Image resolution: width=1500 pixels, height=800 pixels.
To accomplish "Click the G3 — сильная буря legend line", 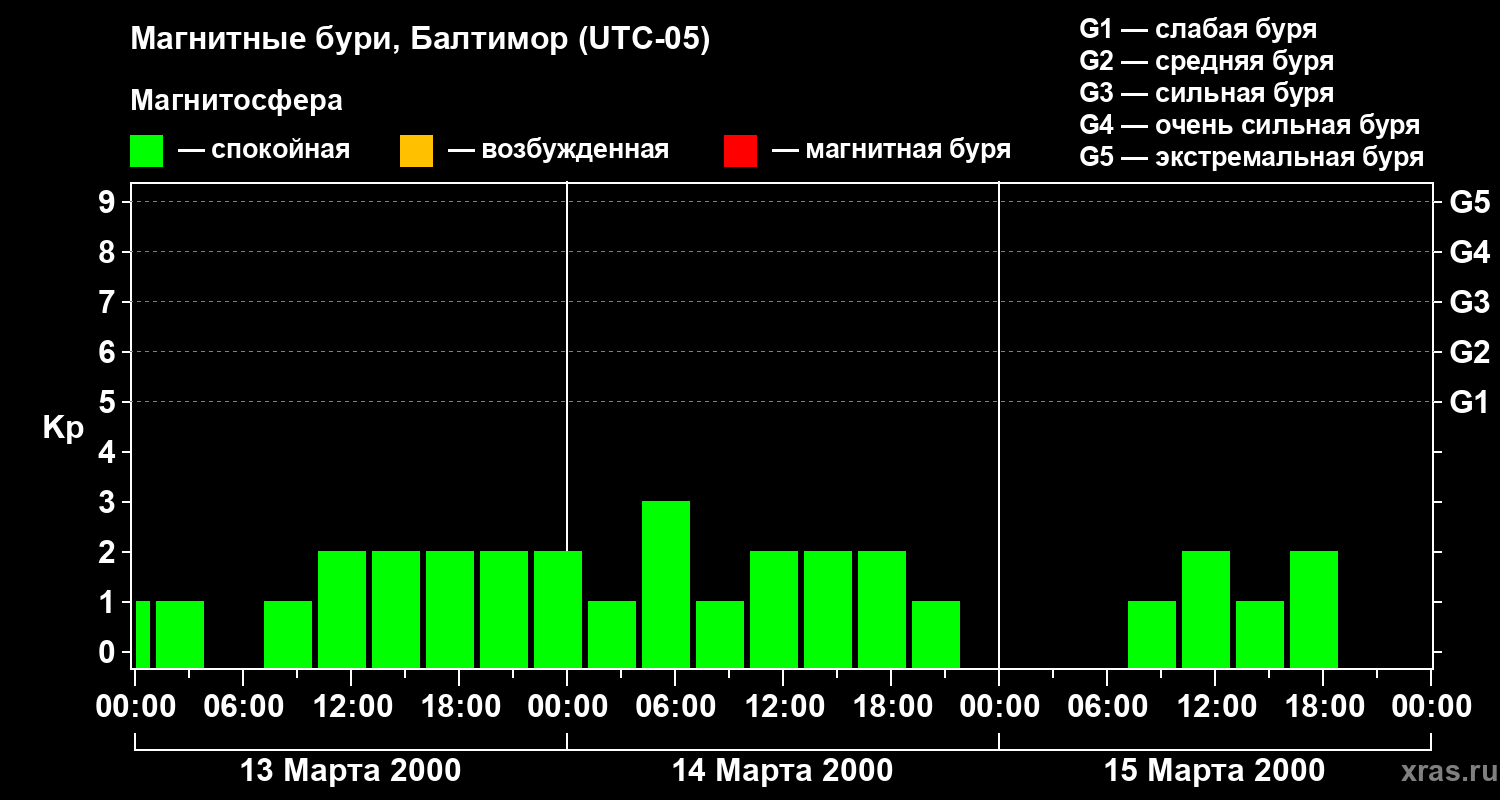I will (x=1206, y=93).
